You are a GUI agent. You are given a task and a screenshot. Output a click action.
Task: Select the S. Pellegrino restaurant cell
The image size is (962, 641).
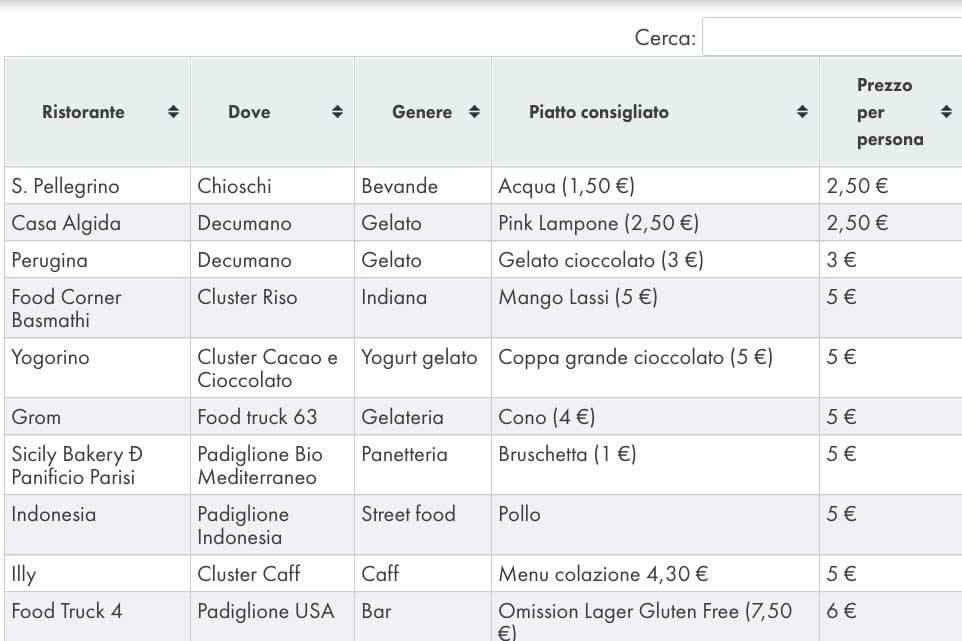click(65, 186)
